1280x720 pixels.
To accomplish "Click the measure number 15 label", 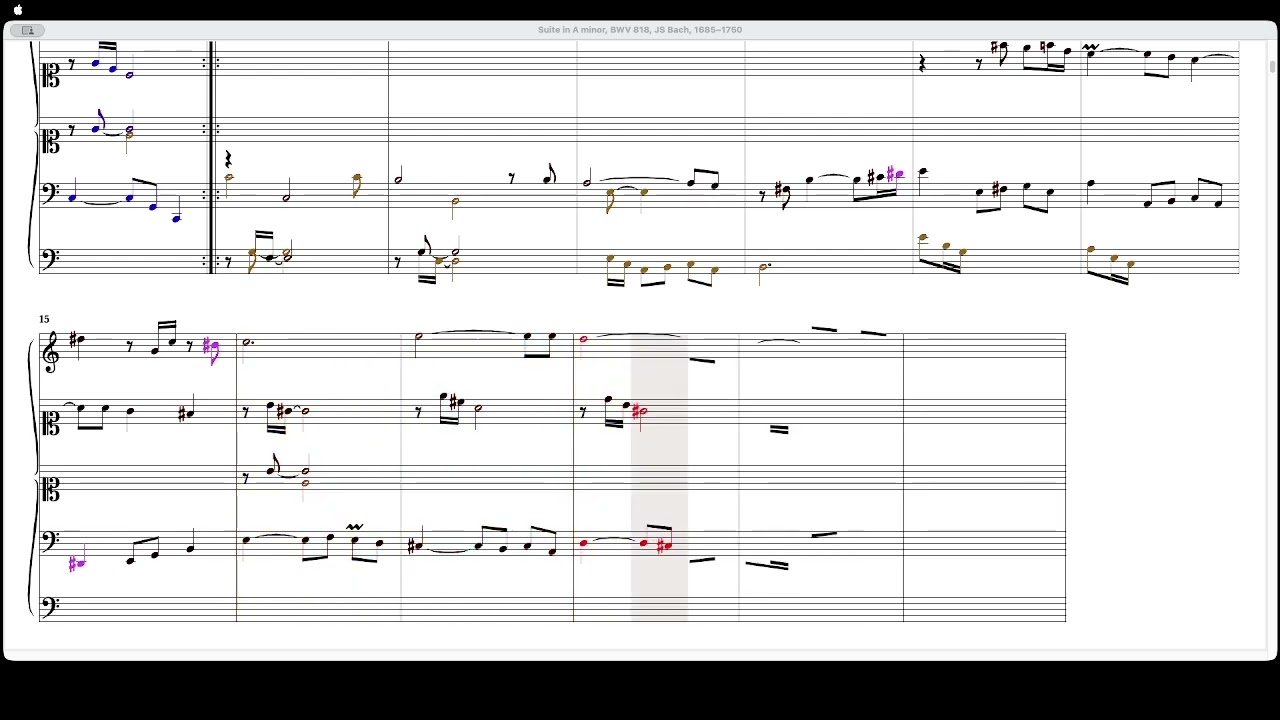I will coord(44,319).
